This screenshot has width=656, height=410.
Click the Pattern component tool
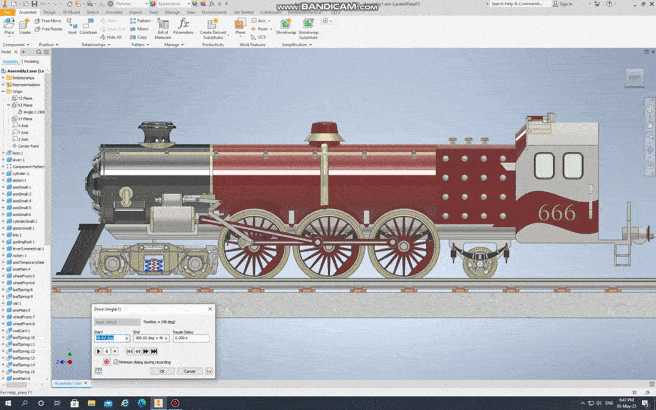(x=140, y=20)
